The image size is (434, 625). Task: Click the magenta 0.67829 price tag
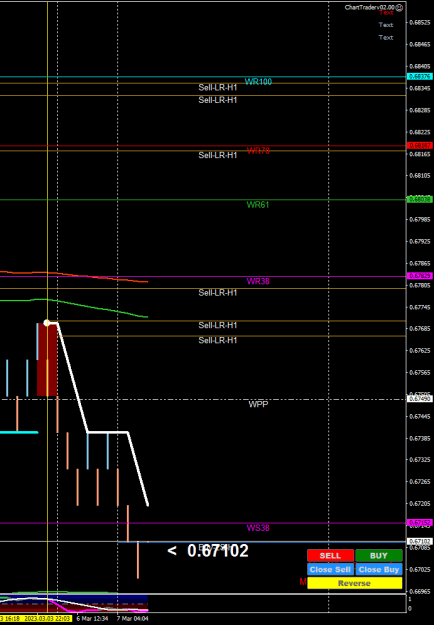[419, 276]
